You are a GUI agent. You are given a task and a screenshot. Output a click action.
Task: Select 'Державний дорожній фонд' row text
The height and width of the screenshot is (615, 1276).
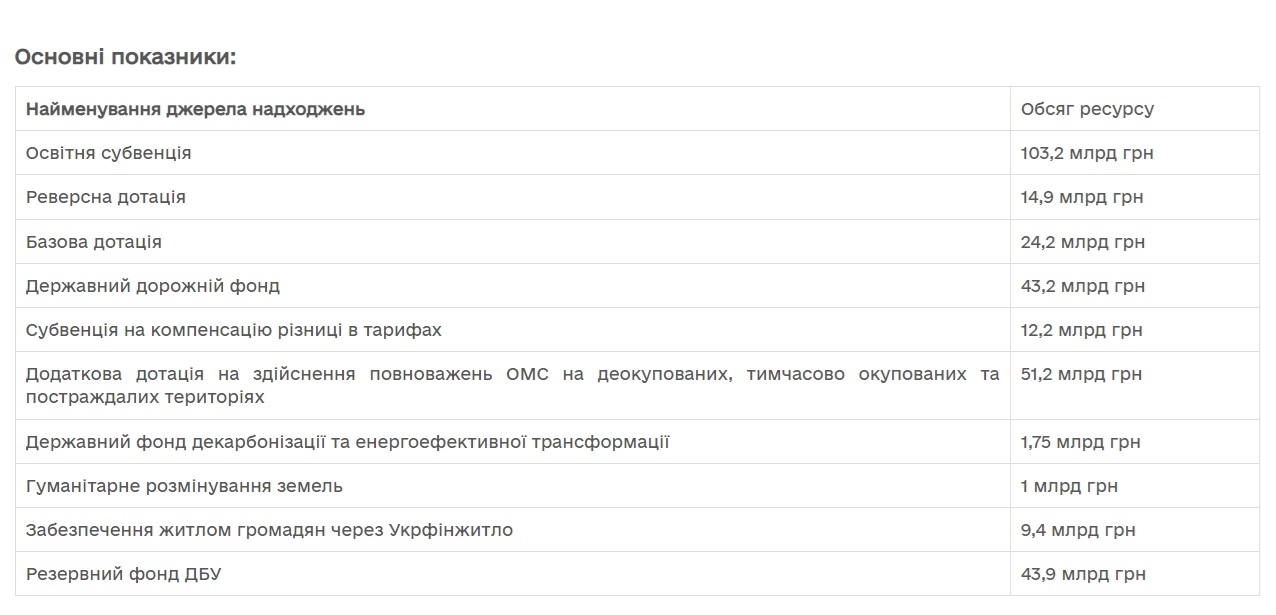(x=153, y=286)
